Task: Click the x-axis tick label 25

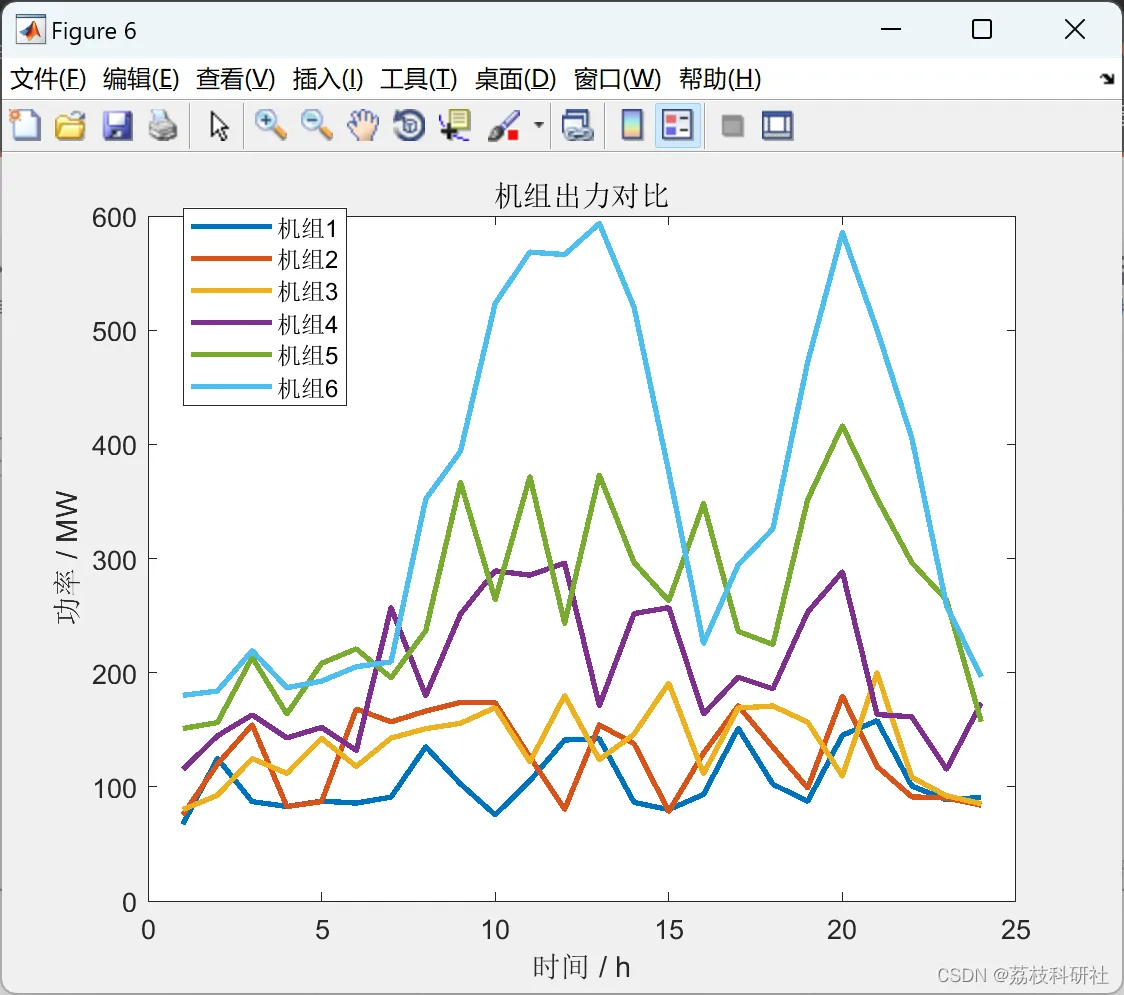Action: 1016,930
